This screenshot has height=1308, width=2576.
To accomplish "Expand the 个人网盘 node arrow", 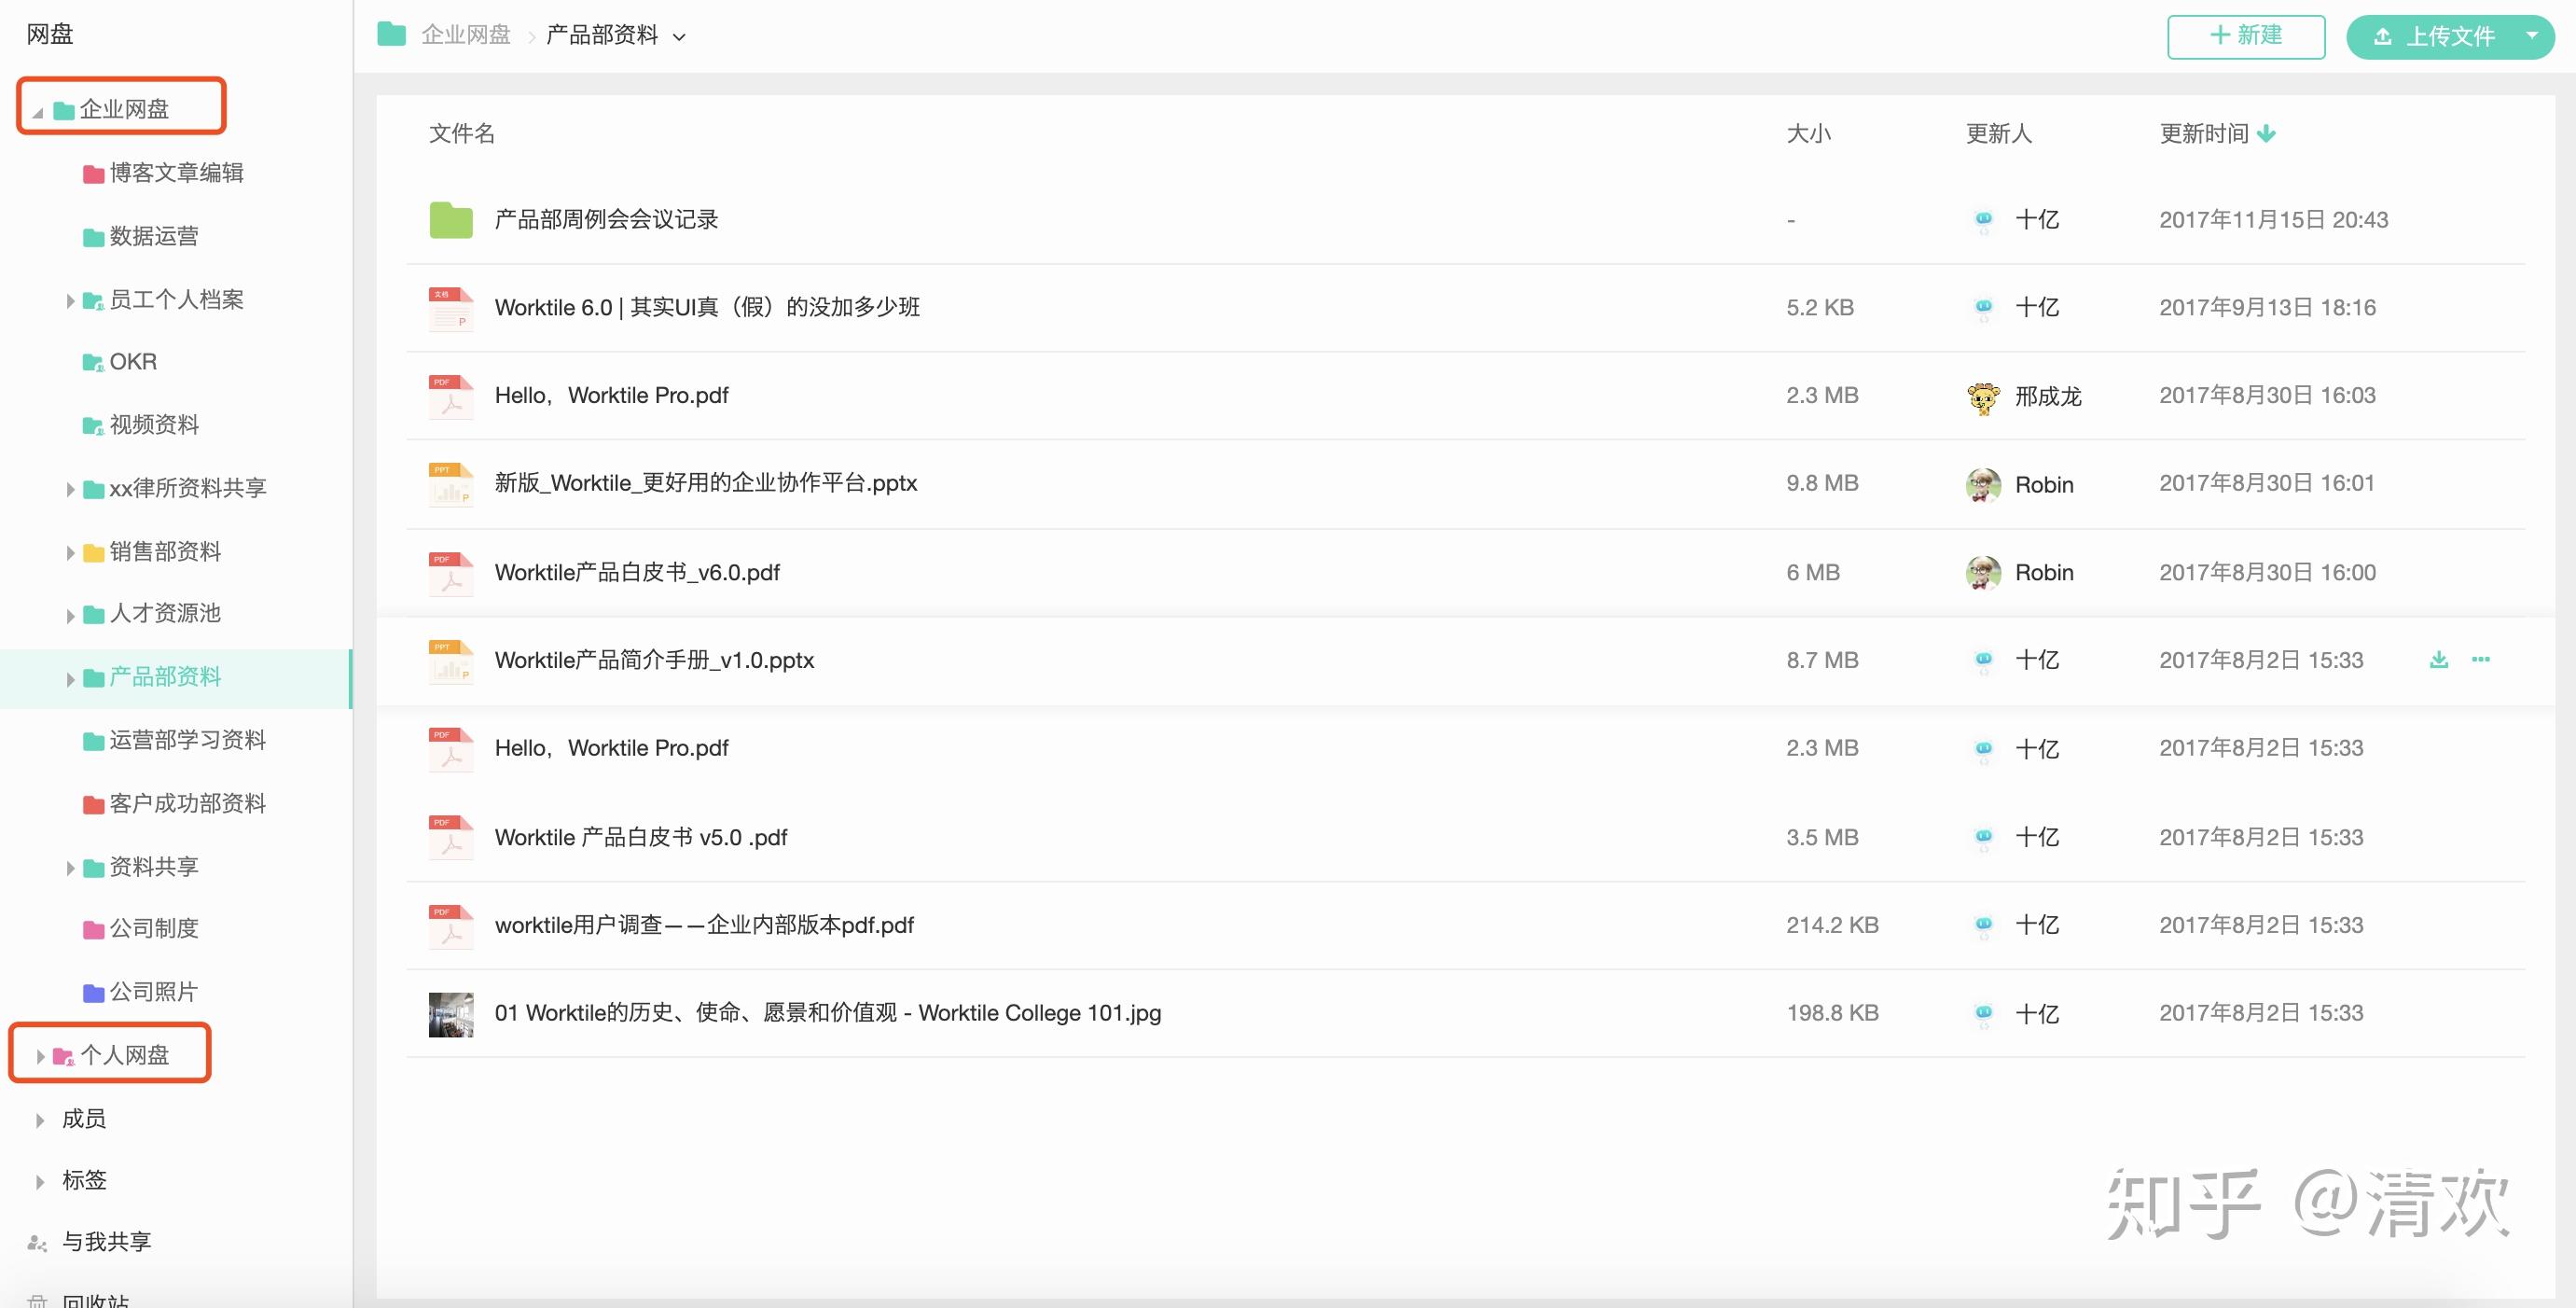I will (x=40, y=1056).
